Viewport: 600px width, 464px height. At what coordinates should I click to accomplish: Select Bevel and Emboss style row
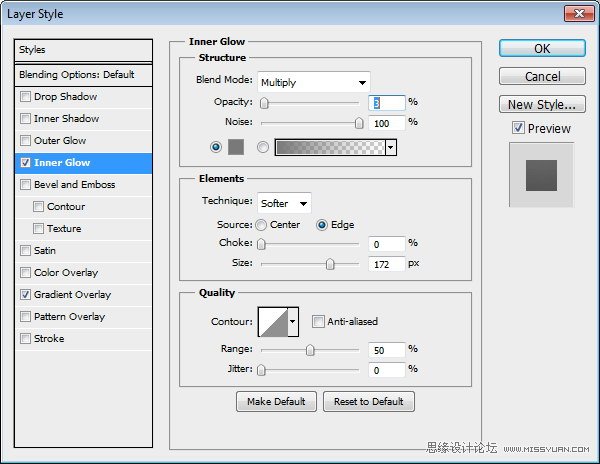coord(83,185)
